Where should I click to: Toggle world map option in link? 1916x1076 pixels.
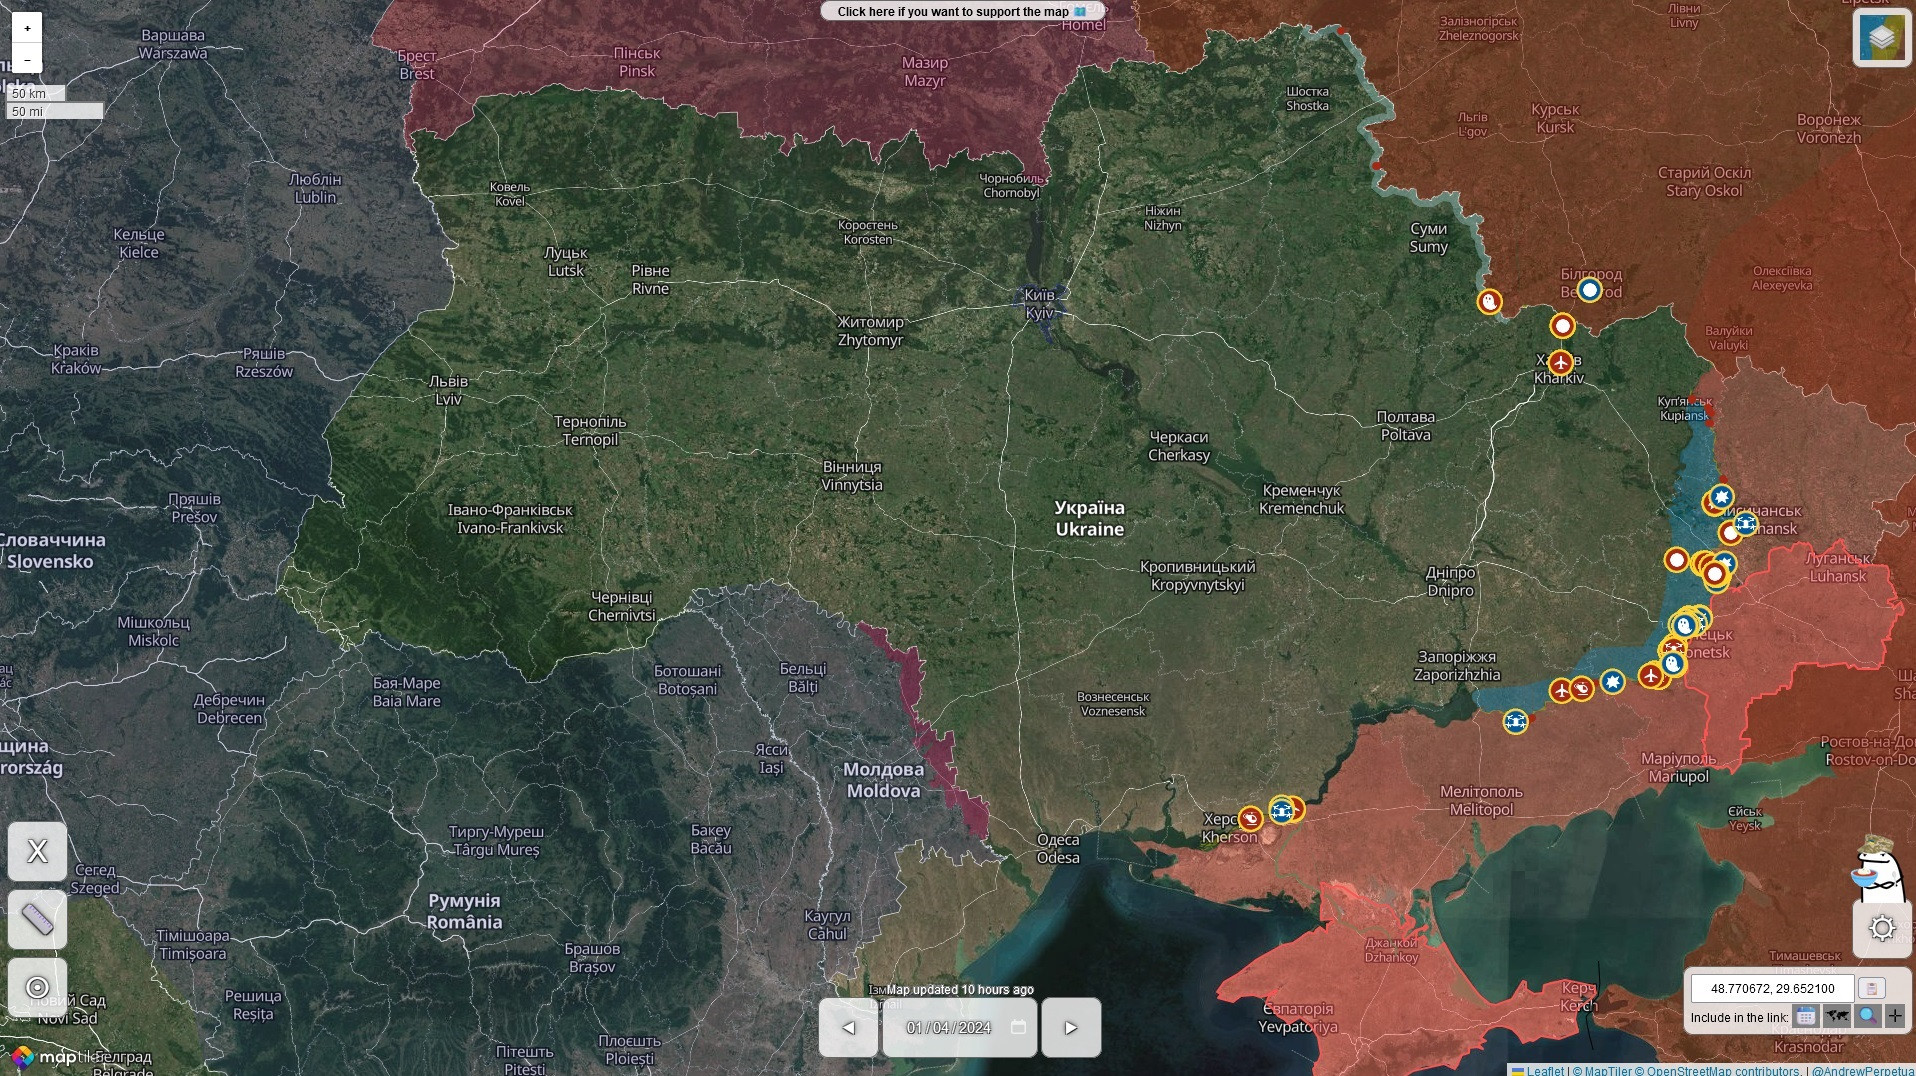pos(1836,1016)
